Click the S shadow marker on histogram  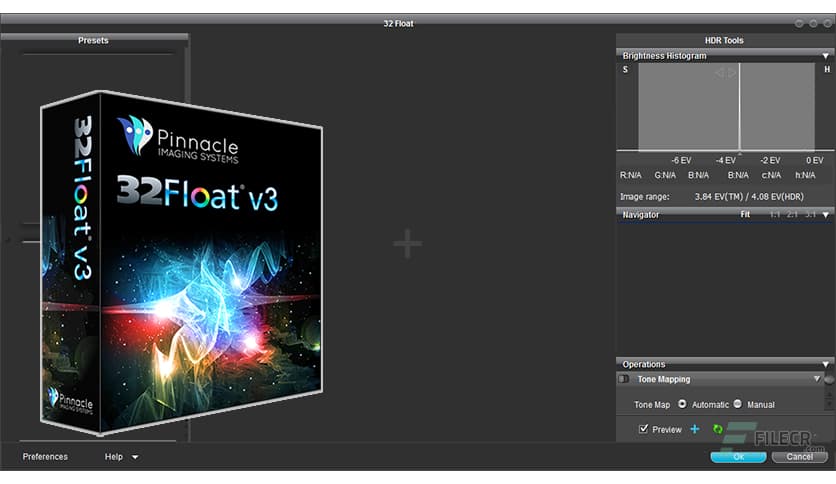[626, 69]
